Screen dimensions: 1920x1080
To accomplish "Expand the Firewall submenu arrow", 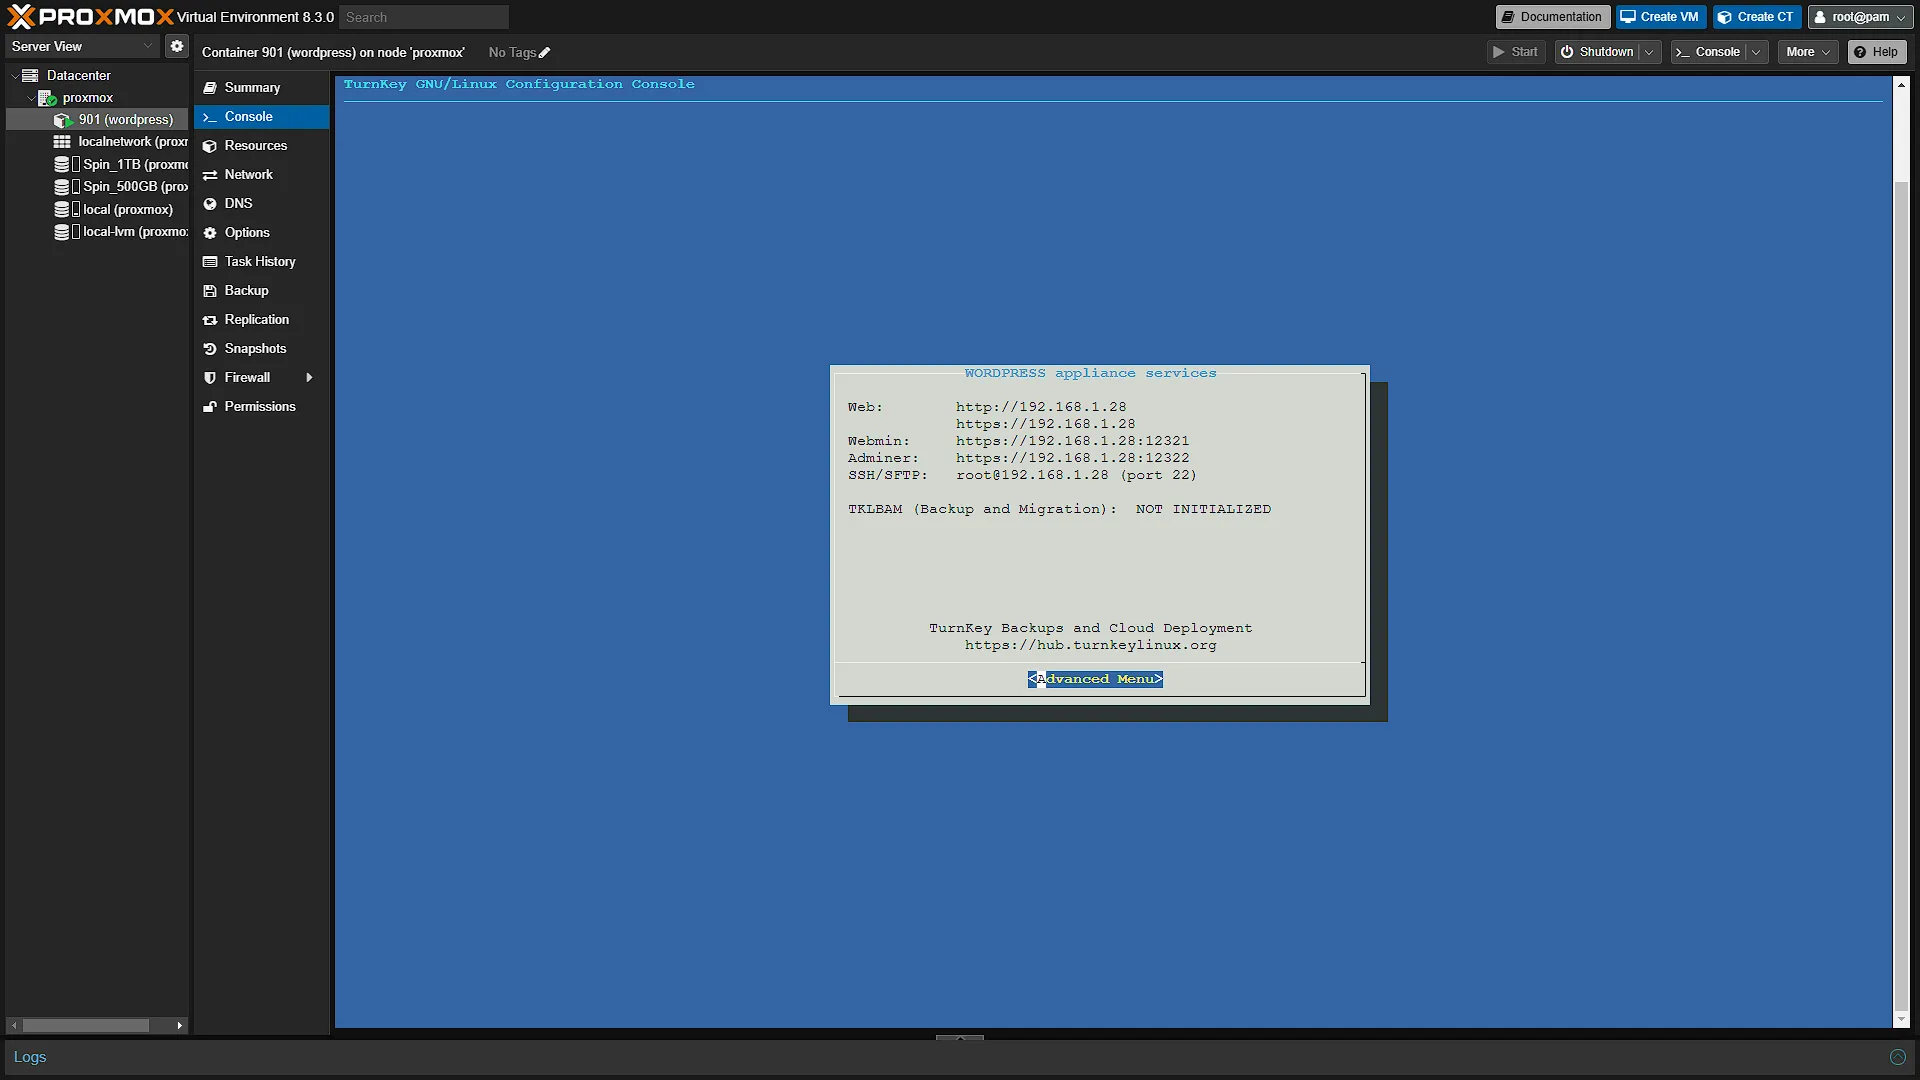I will pyautogui.click(x=309, y=378).
